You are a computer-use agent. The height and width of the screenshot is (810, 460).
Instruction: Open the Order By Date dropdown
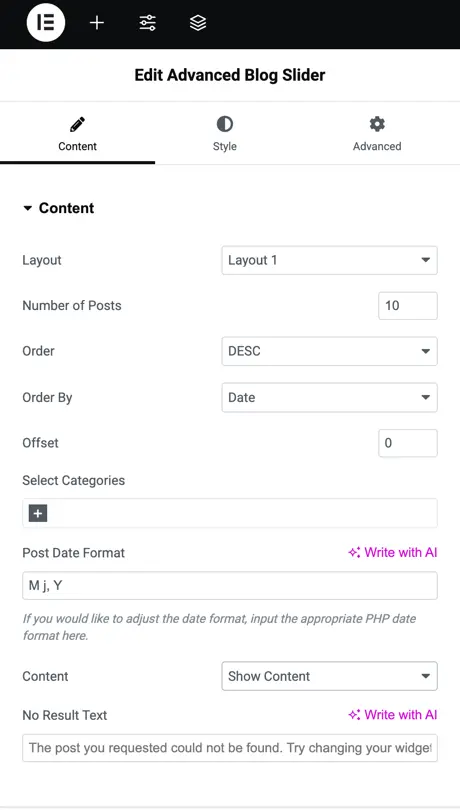[330, 397]
